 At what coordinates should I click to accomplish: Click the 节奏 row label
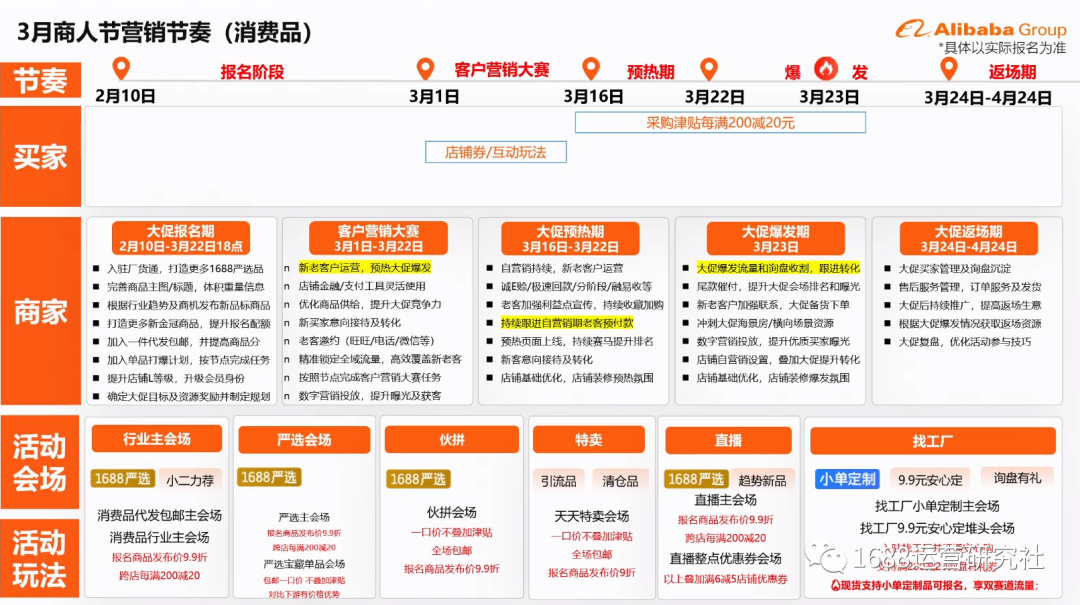click(41, 81)
